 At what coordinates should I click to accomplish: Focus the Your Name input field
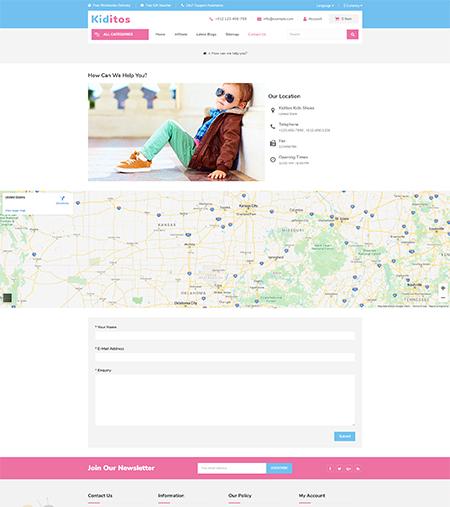[225, 335]
